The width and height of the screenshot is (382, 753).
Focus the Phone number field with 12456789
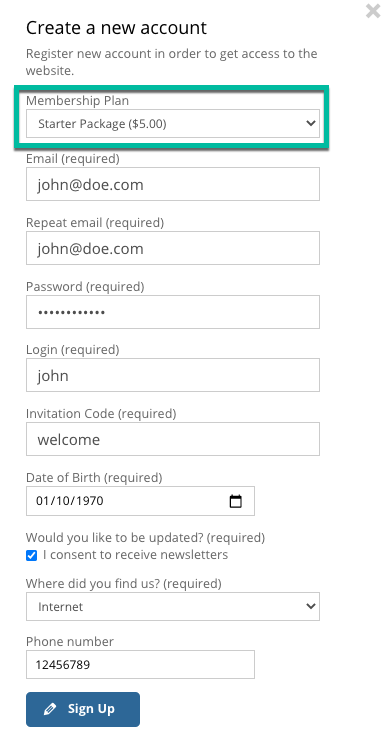click(x=140, y=665)
